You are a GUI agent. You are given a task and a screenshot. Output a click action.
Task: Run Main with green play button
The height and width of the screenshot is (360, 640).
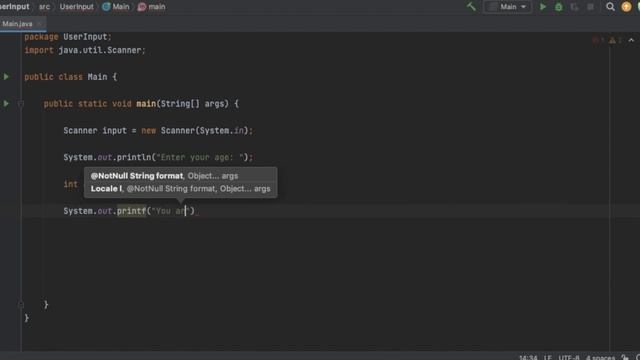click(x=543, y=7)
